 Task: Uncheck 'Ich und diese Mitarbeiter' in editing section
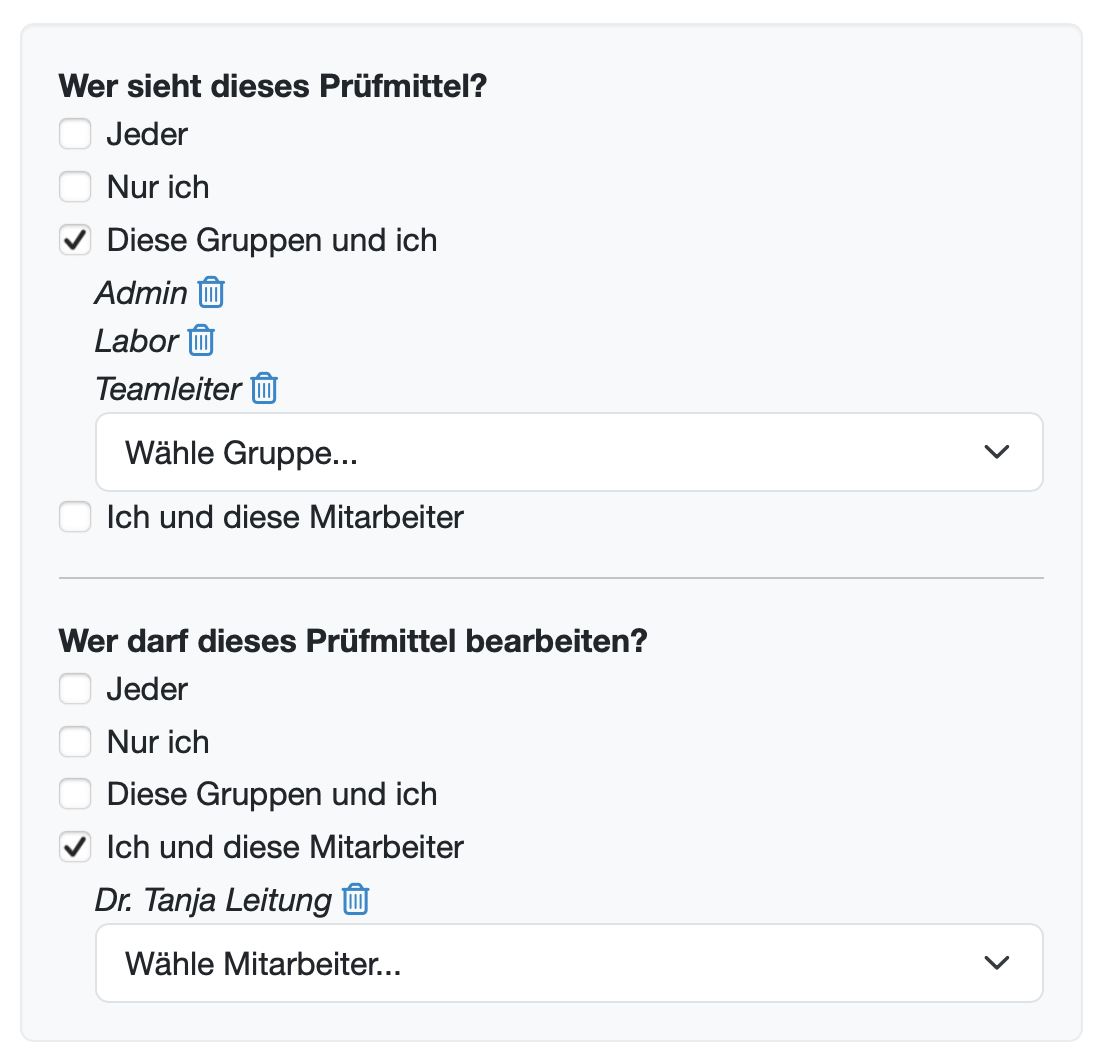click(75, 846)
